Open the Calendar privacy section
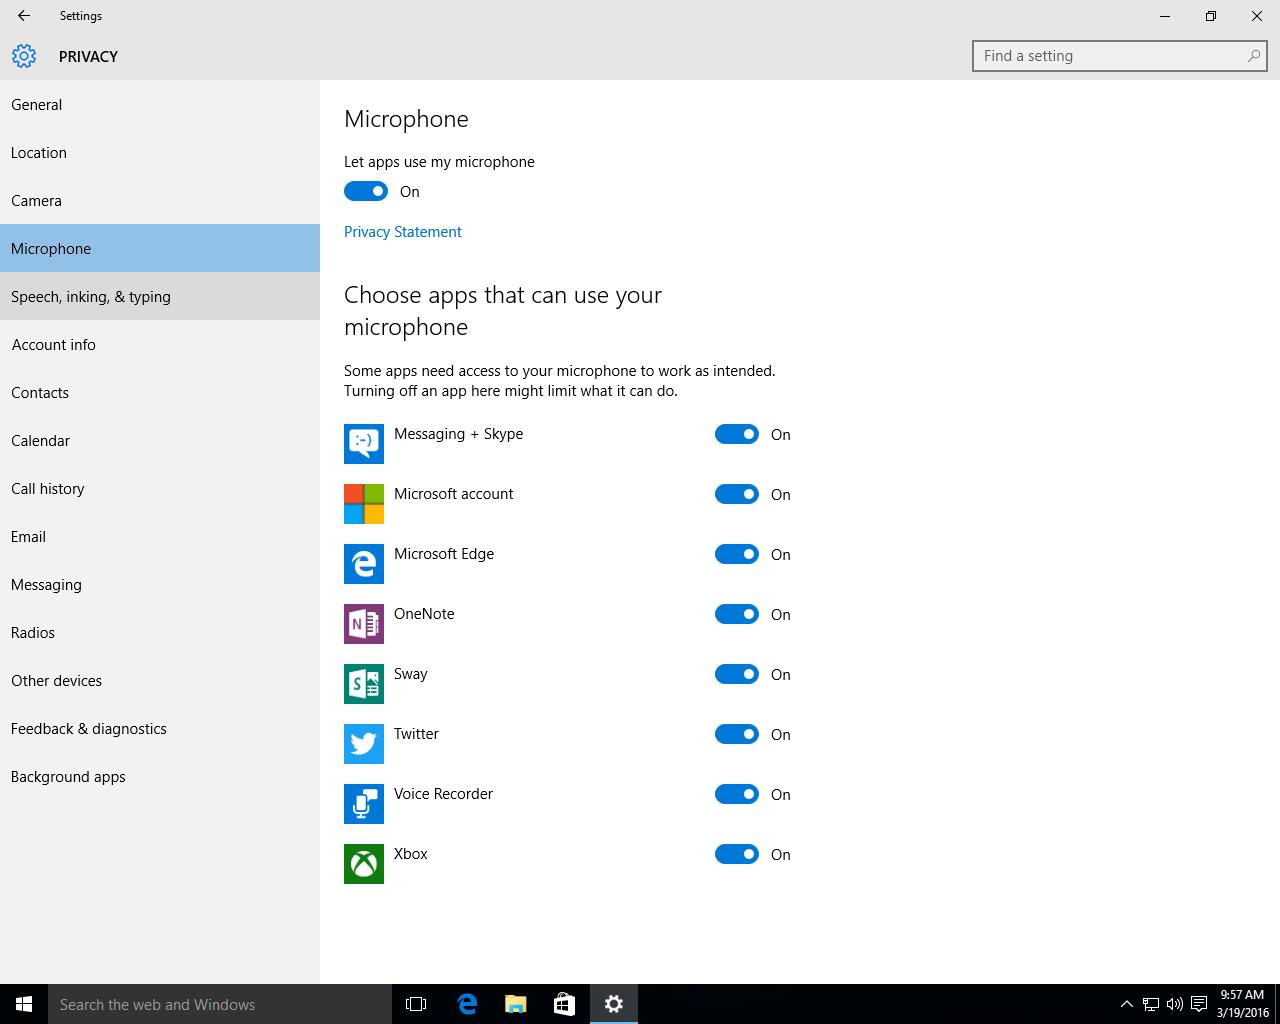 (x=160, y=440)
